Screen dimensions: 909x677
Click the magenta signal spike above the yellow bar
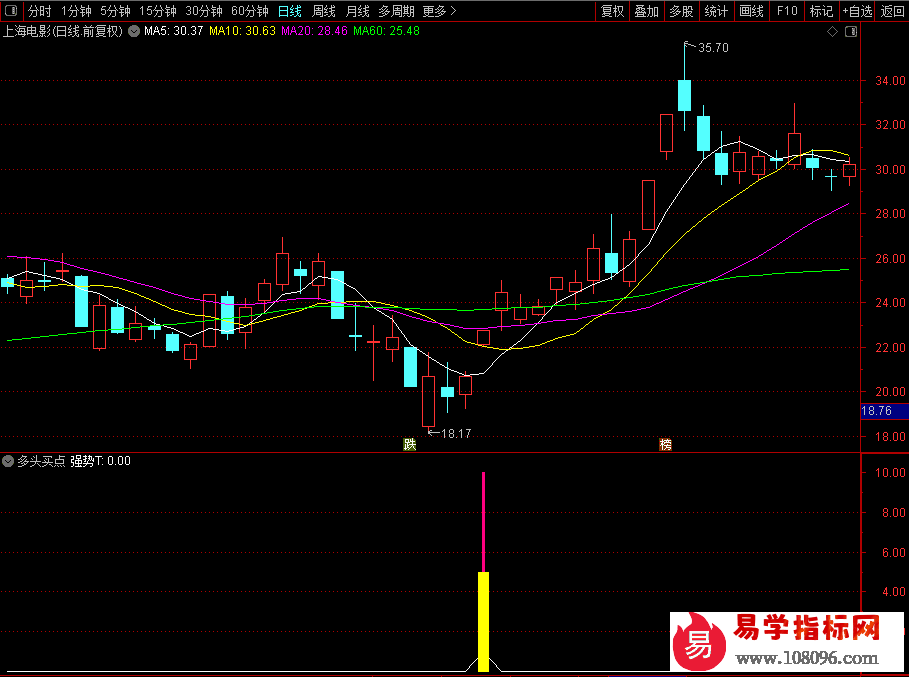tap(483, 522)
